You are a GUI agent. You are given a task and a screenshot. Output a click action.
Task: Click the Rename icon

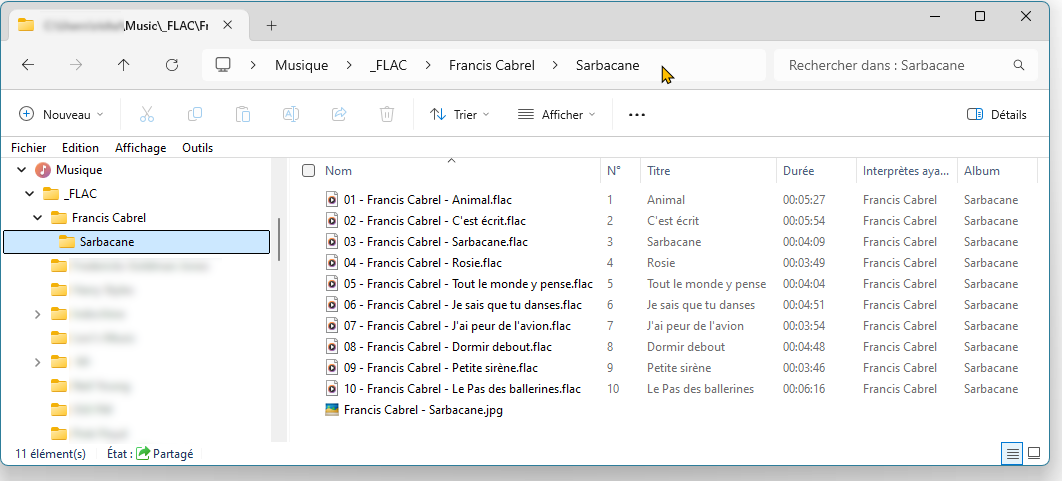(x=291, y=114)
